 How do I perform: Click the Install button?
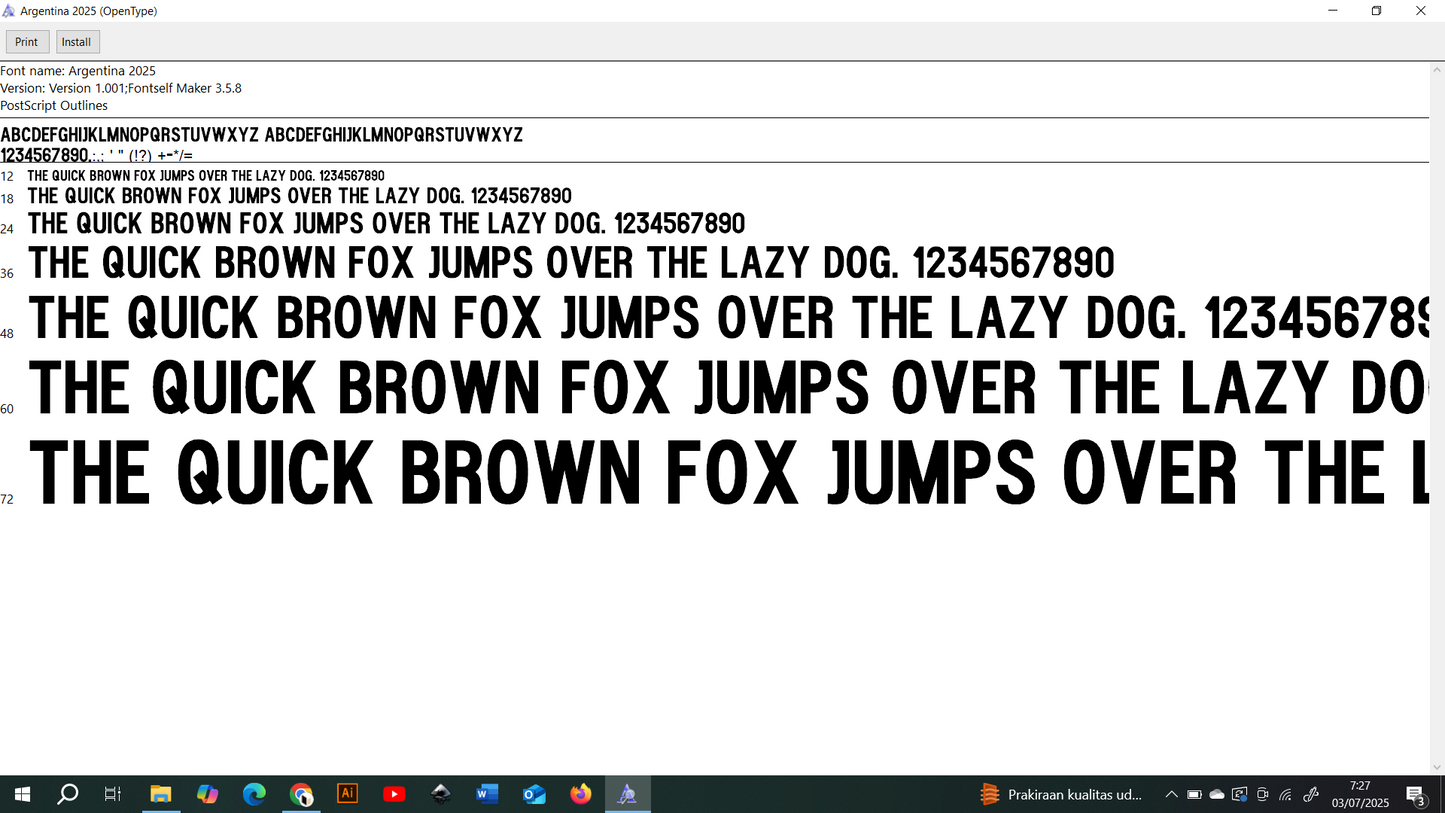point(76,41)
